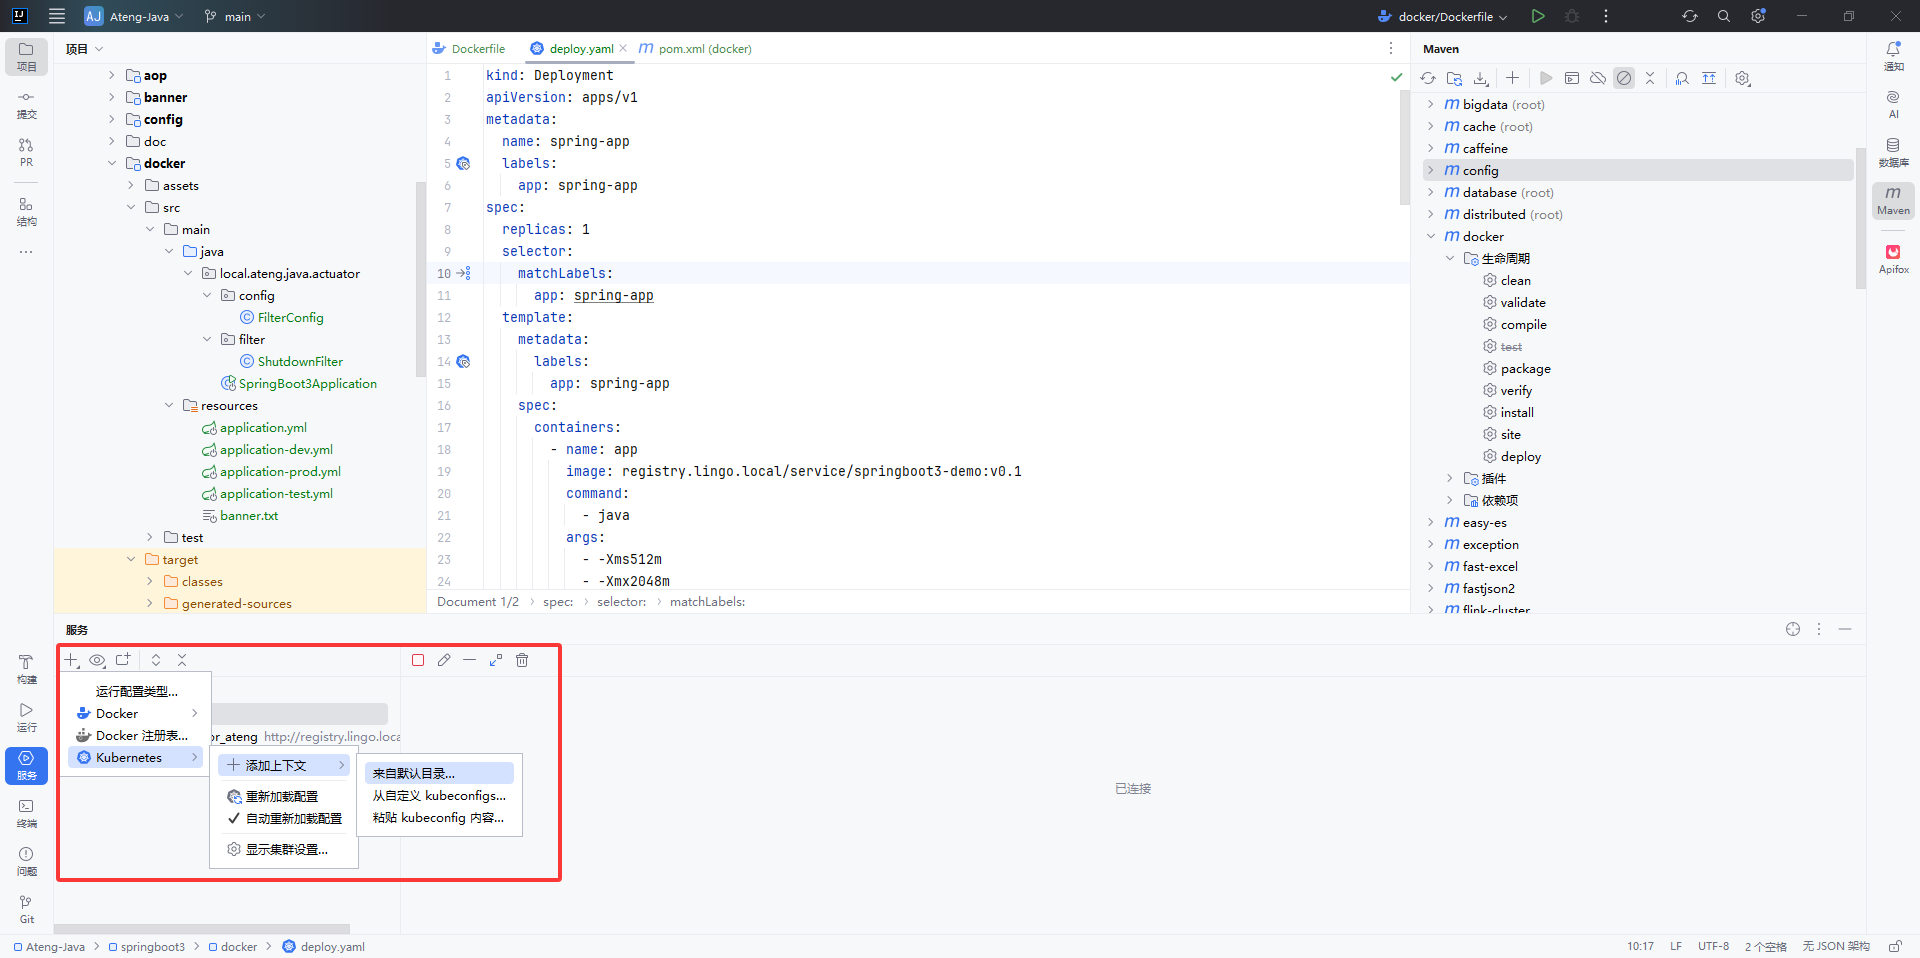Collapse the docker Maven module node
The image size is (1920, 958).
coord(1431,237)
